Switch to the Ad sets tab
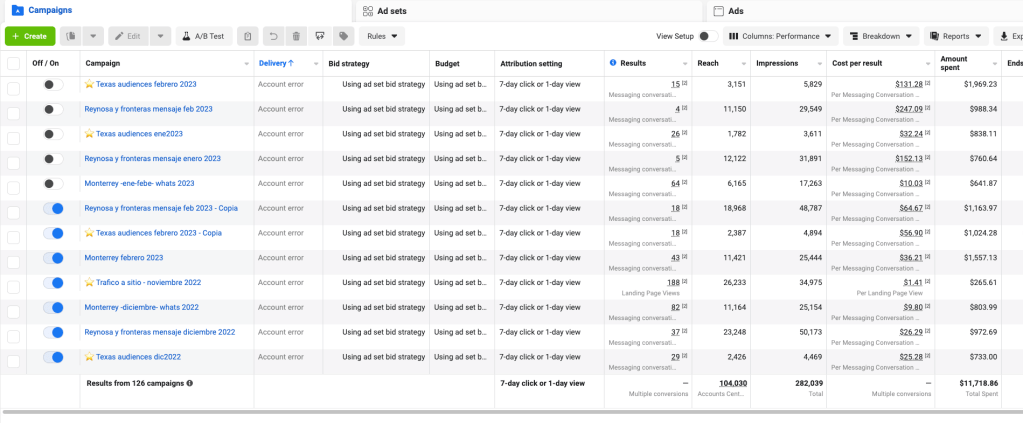This screenshot has height=423, width=1023. click(390, 11)
